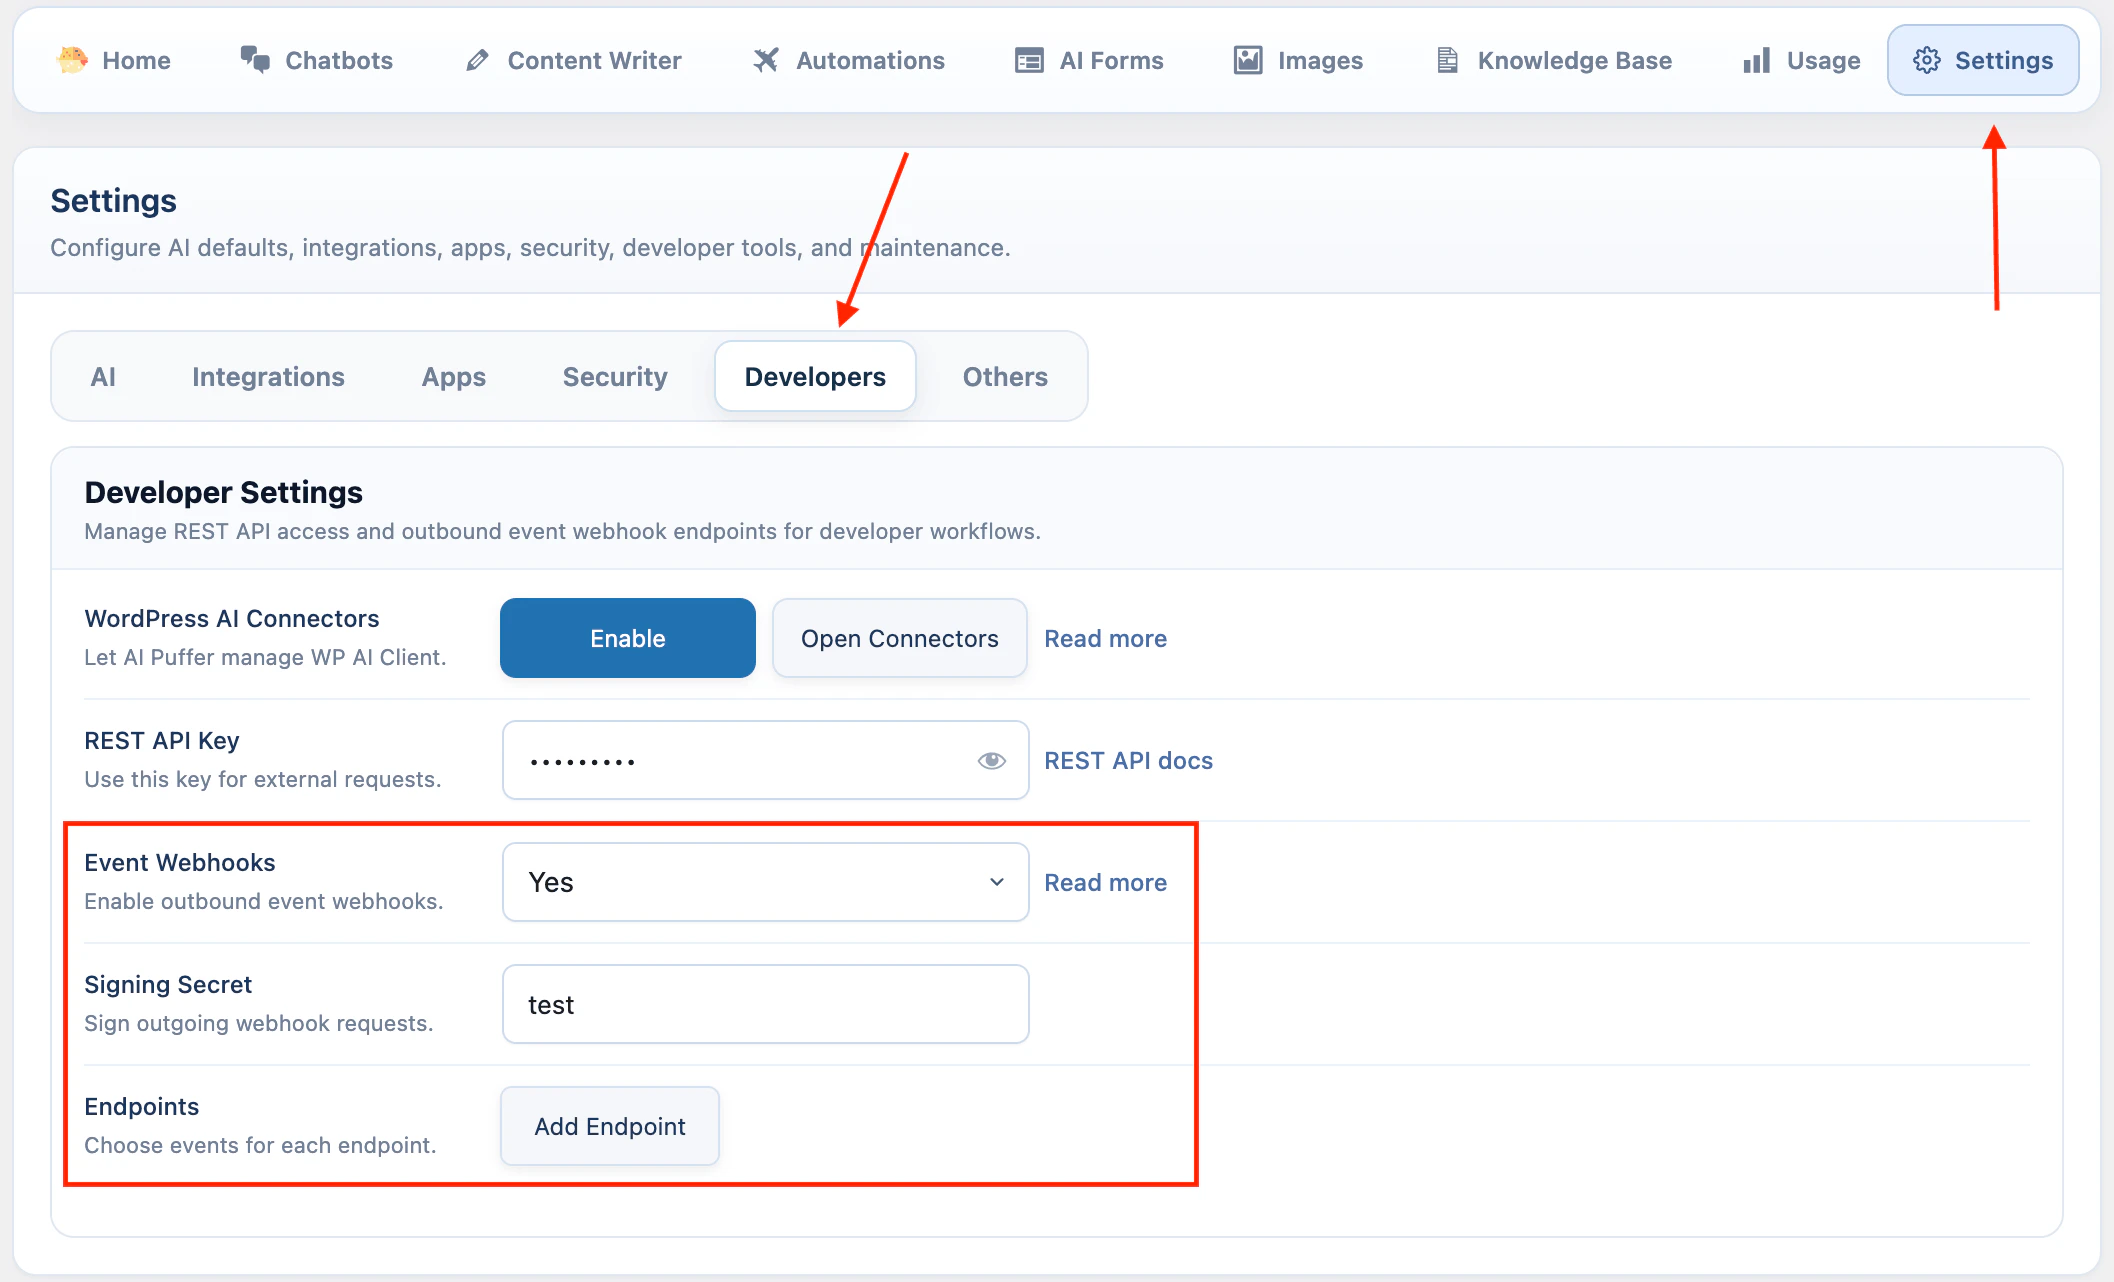
Task: Open AI Forms page
Action: pyautogui.click(x=1090, y=60)
